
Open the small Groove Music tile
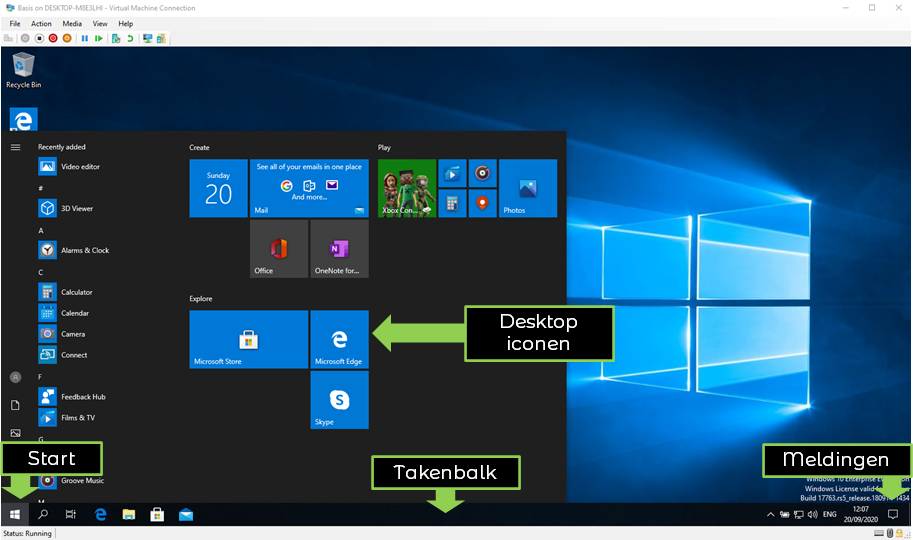pos(483,173)
